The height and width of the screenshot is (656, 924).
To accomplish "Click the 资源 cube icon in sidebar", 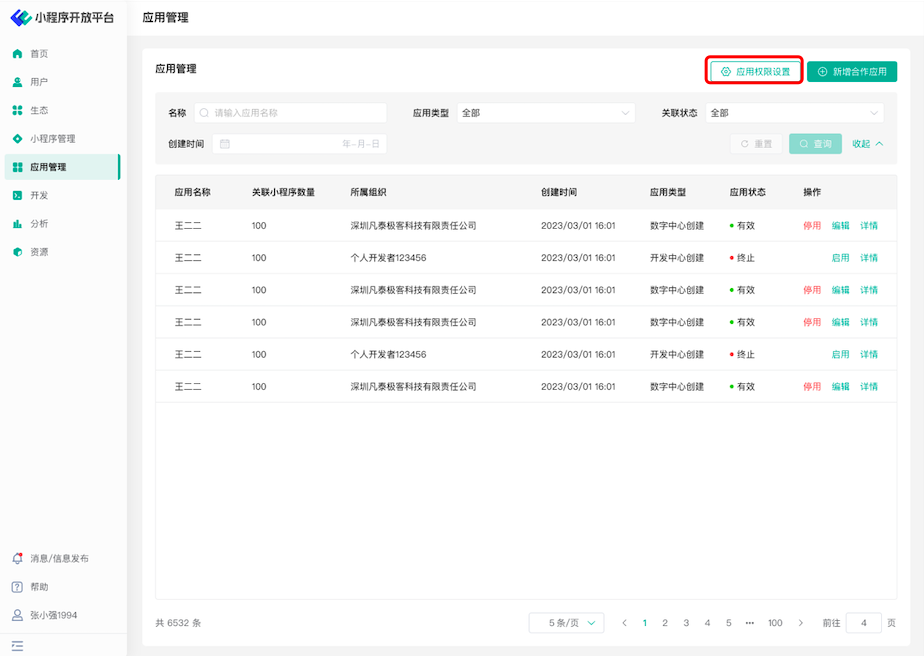I will click(17, 252).
